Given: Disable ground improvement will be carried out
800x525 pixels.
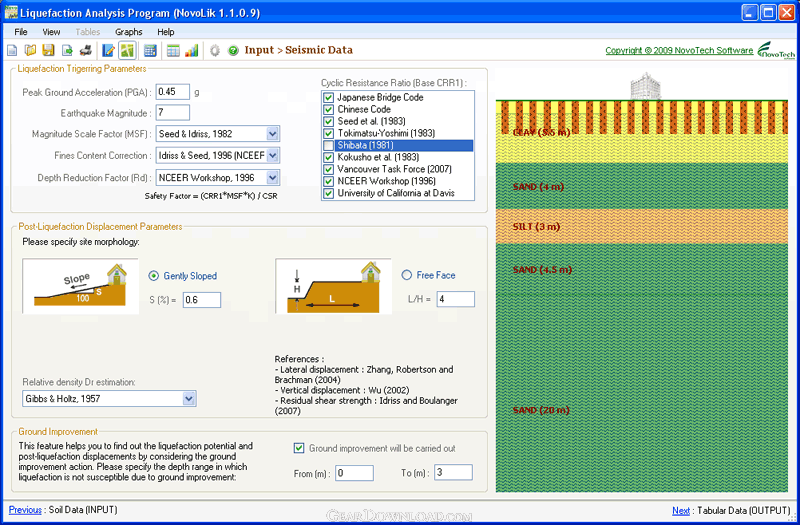Looking at the screenshot, I should [x=299, y=448].
